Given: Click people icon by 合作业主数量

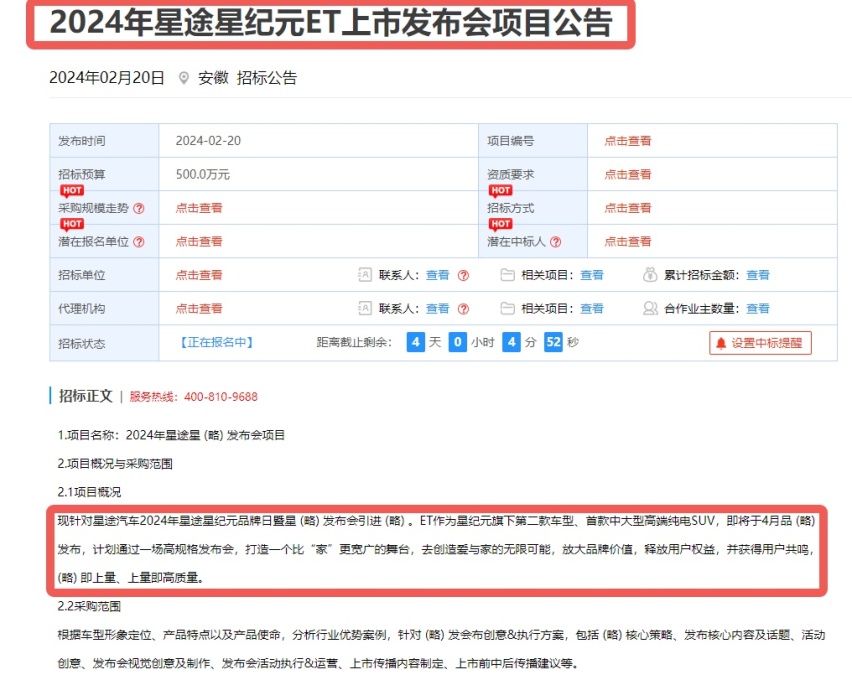Looking at the screenshot, I should point(650,308).
